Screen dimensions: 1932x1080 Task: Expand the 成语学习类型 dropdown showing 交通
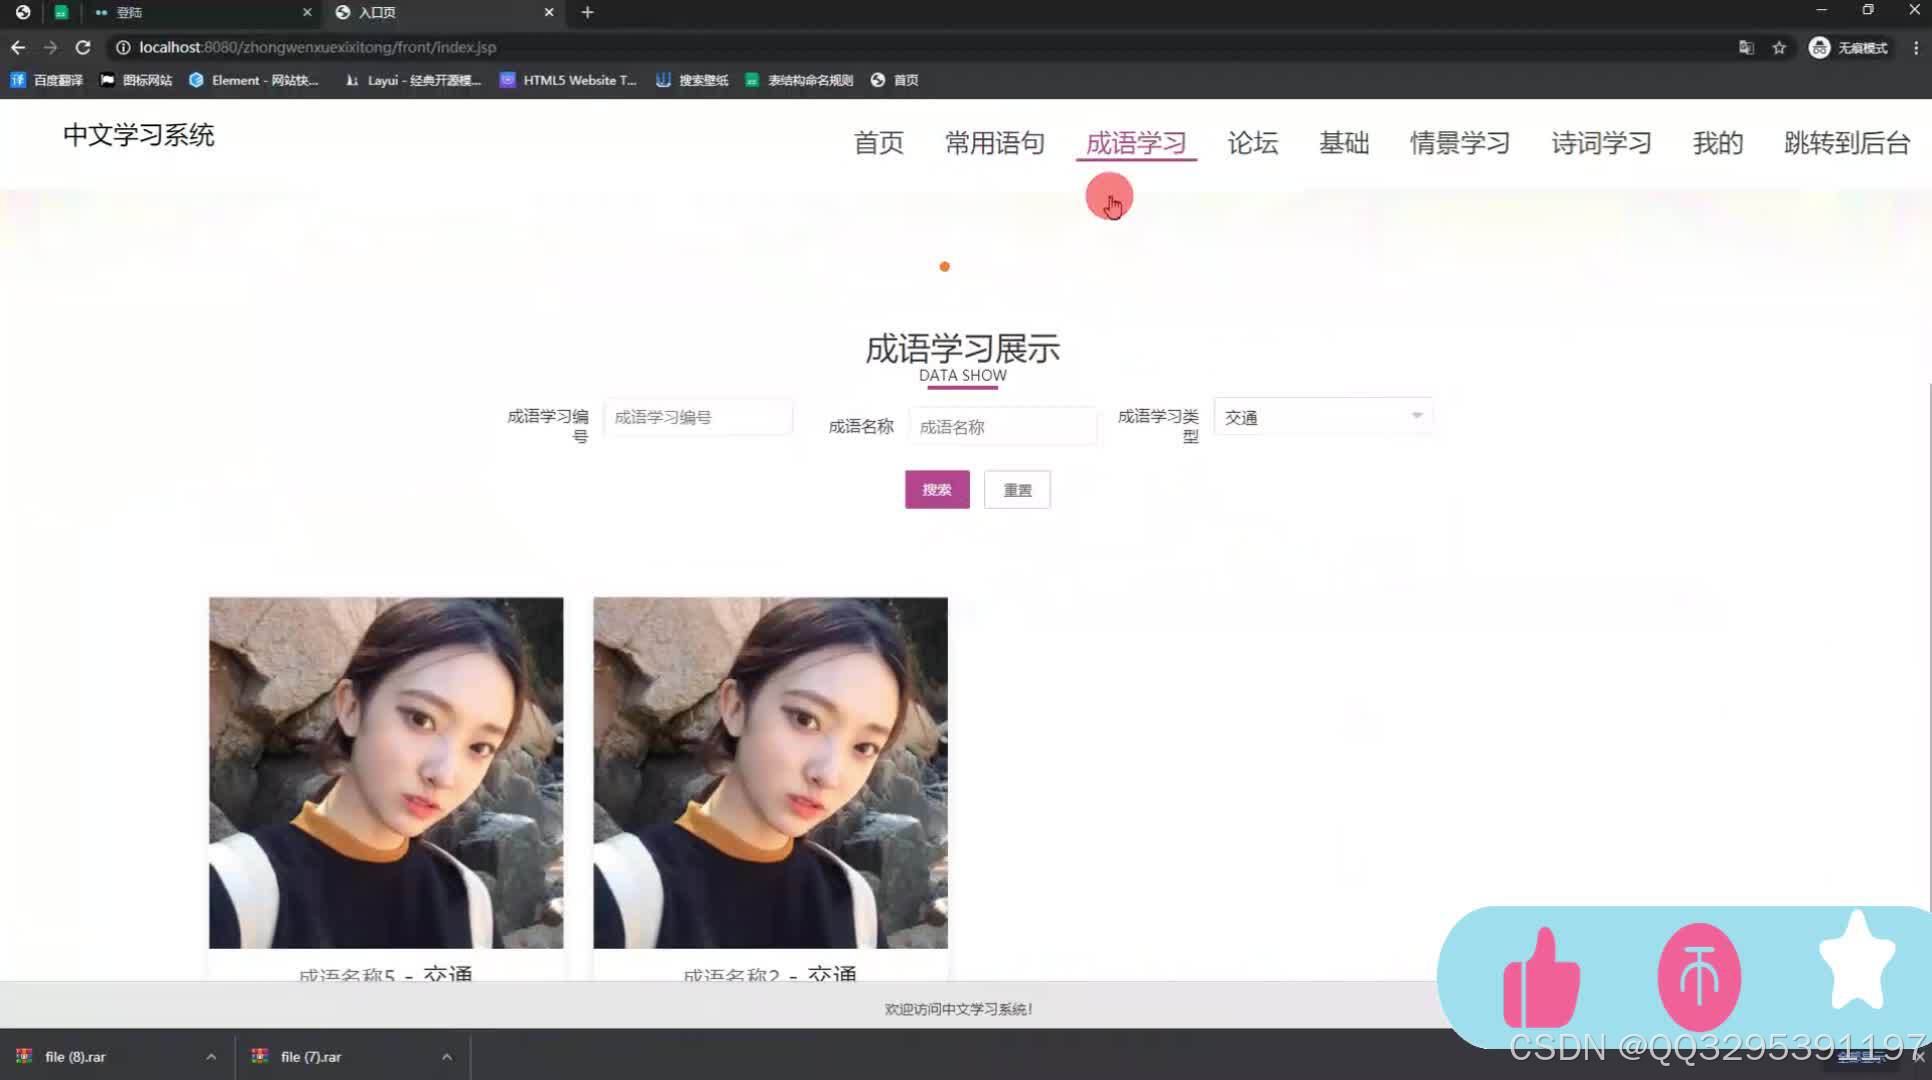(x=1323, y=417)
